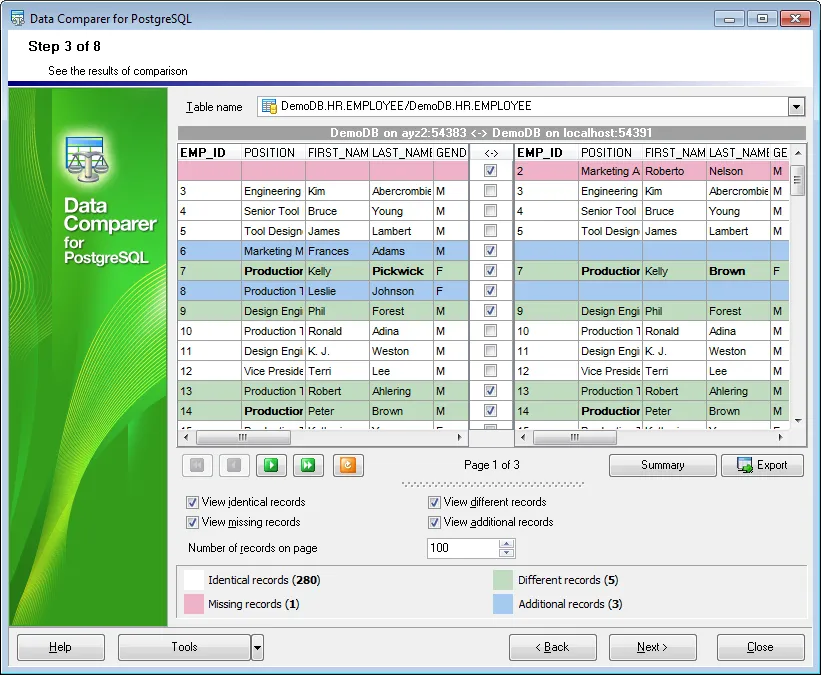Uncheck View additional records
Viewport: 821px width, 675px height.
435,522
